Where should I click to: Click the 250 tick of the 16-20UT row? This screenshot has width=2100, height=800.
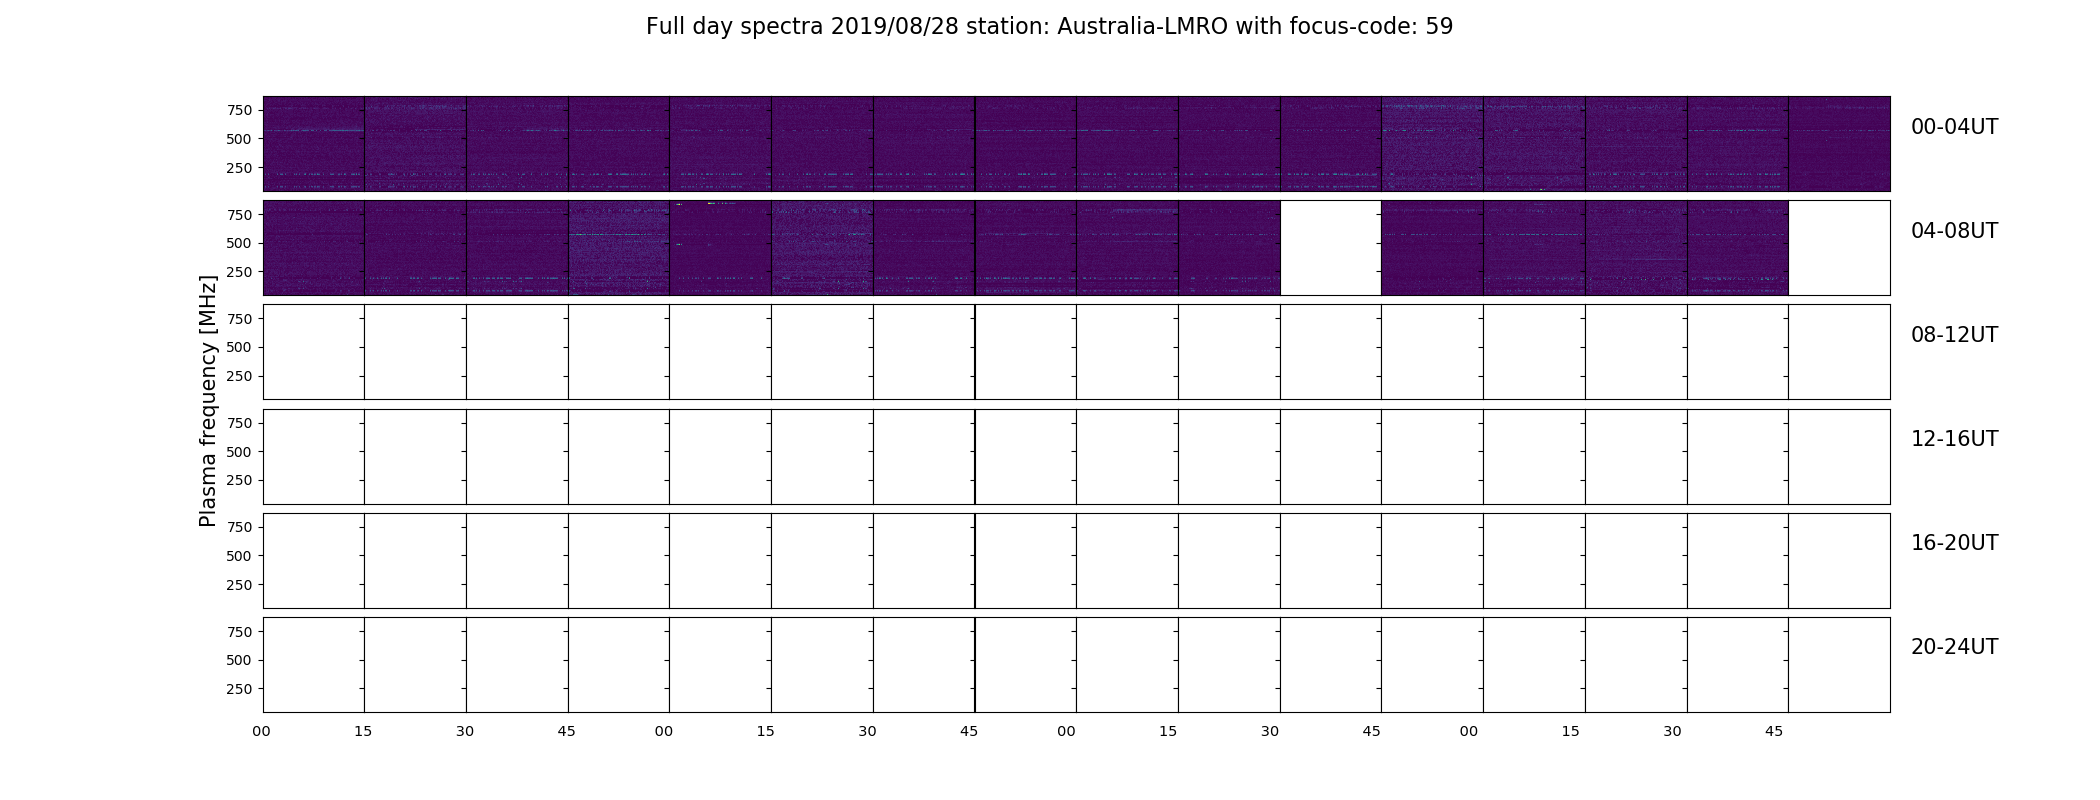pyautogui.click(x=239, y=585)
